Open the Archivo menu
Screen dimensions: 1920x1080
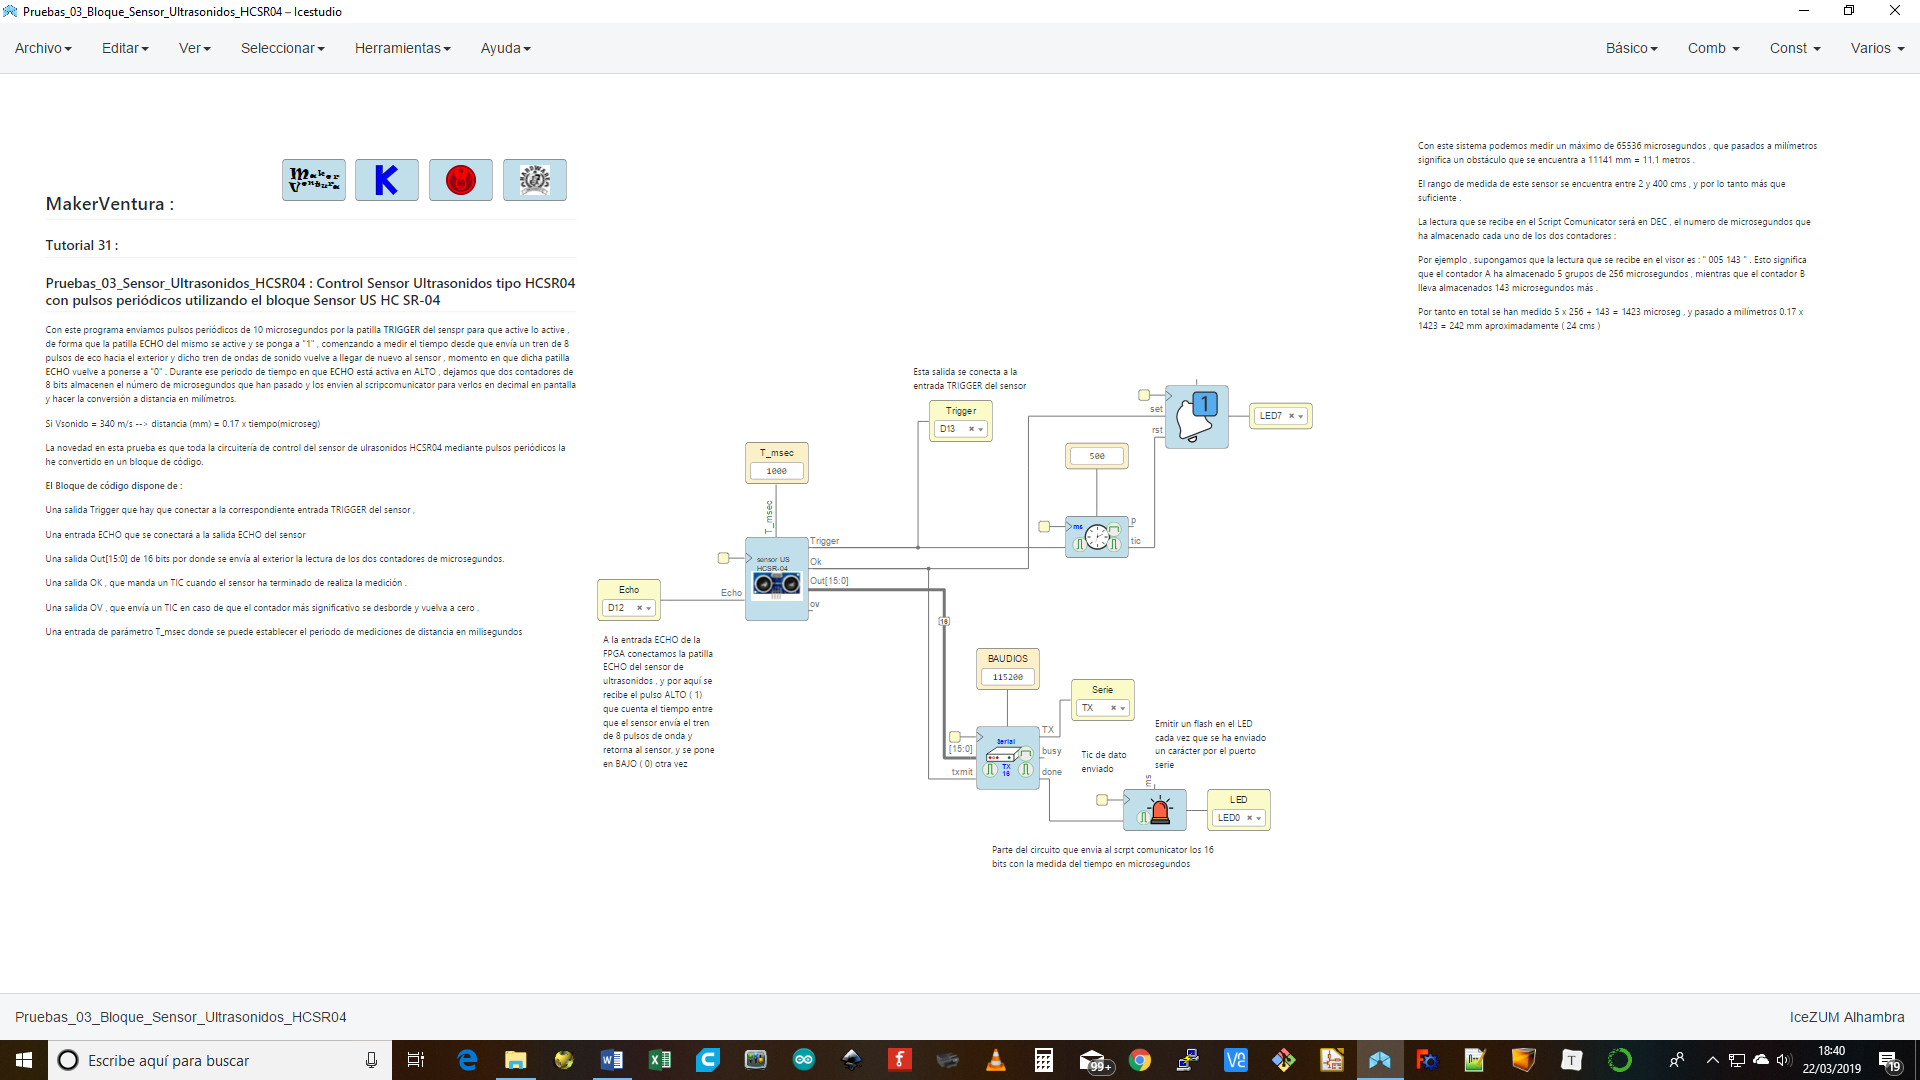click(43, 48)
